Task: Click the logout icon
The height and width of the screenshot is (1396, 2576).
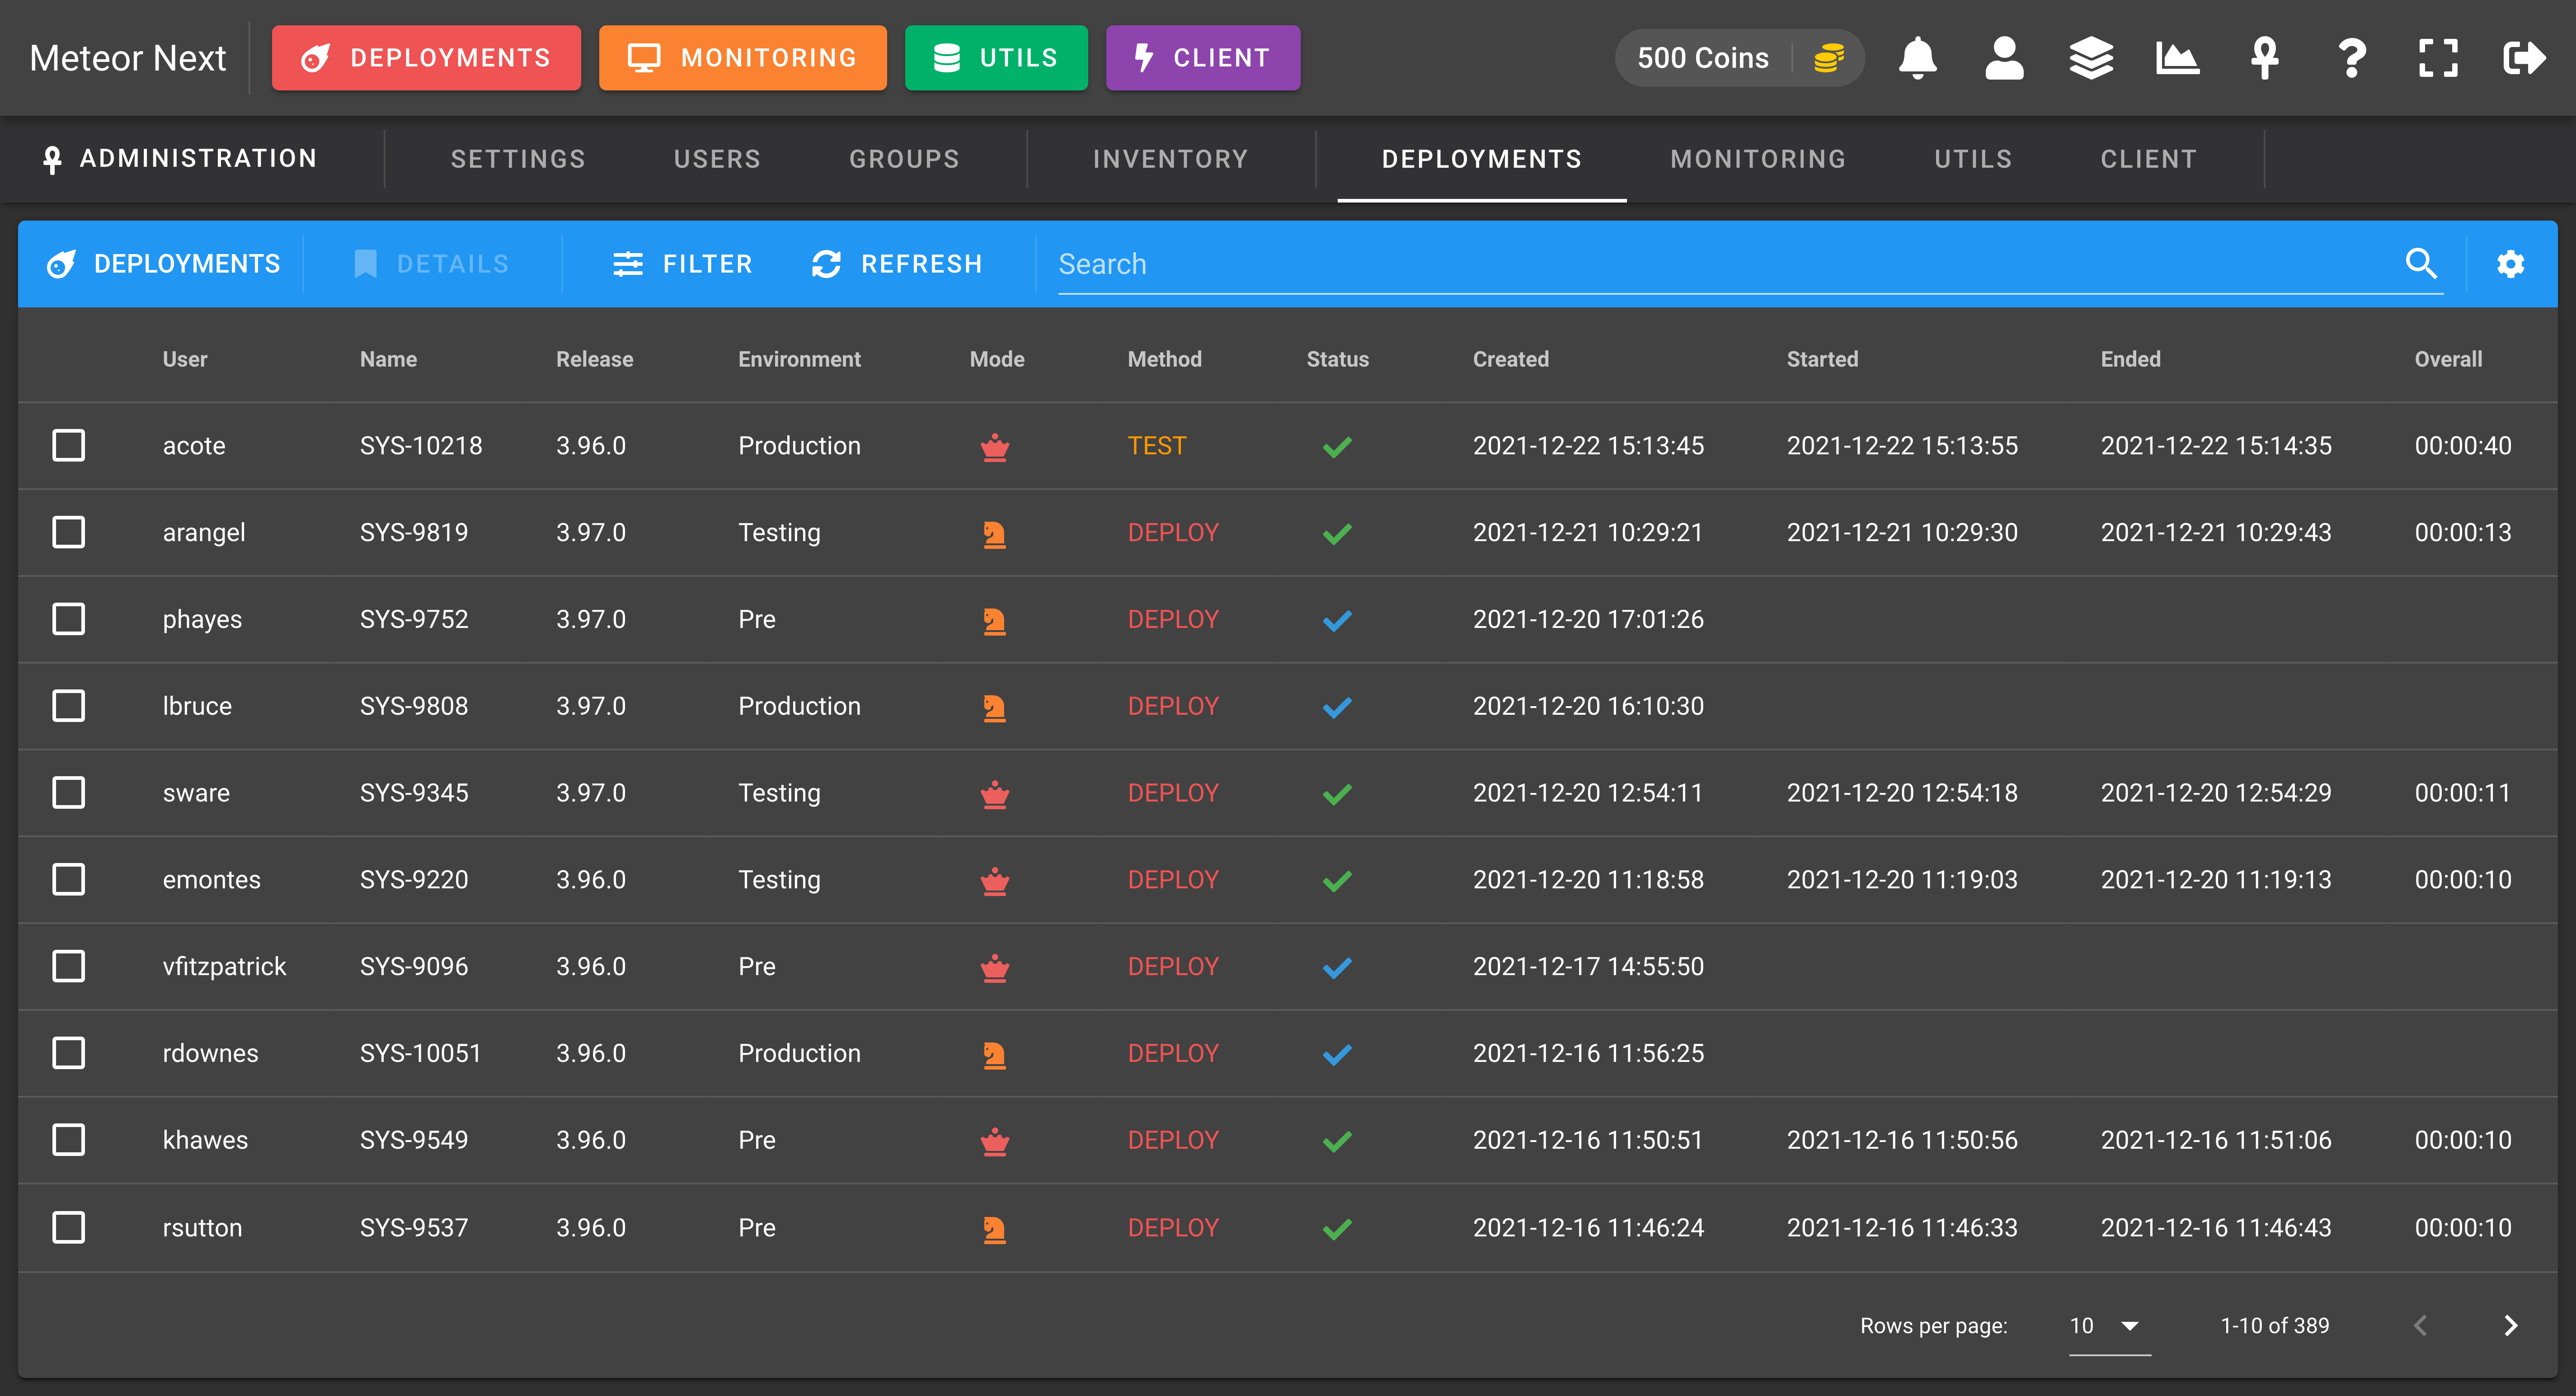Action: pos(2524,58)
